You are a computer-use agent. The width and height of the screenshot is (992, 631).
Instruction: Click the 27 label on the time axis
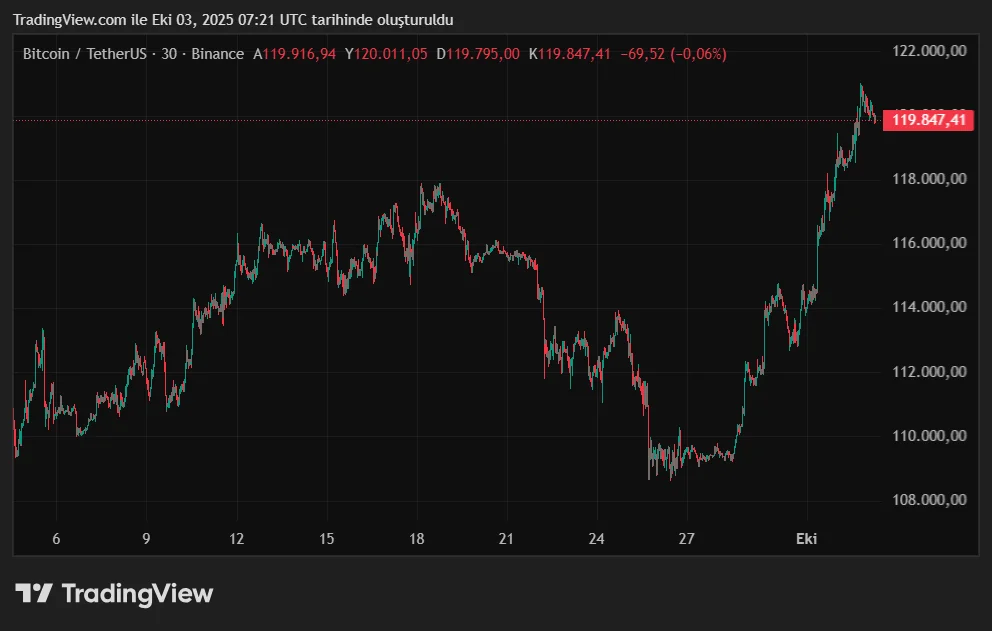pyautogui.click(x=686, y=539)
